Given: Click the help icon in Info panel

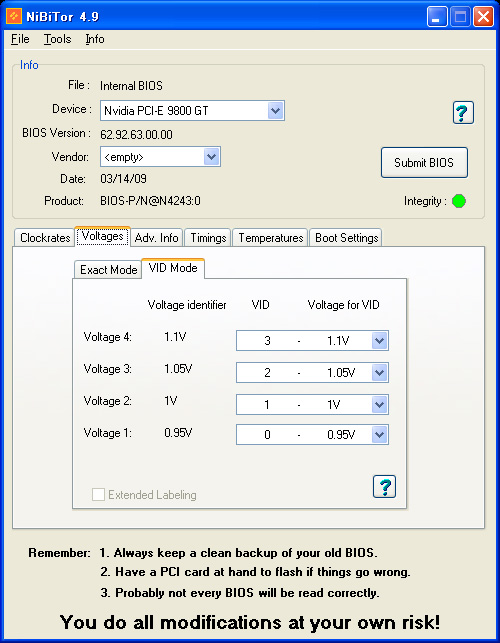Looking at the screenshot, I should 463,112.
